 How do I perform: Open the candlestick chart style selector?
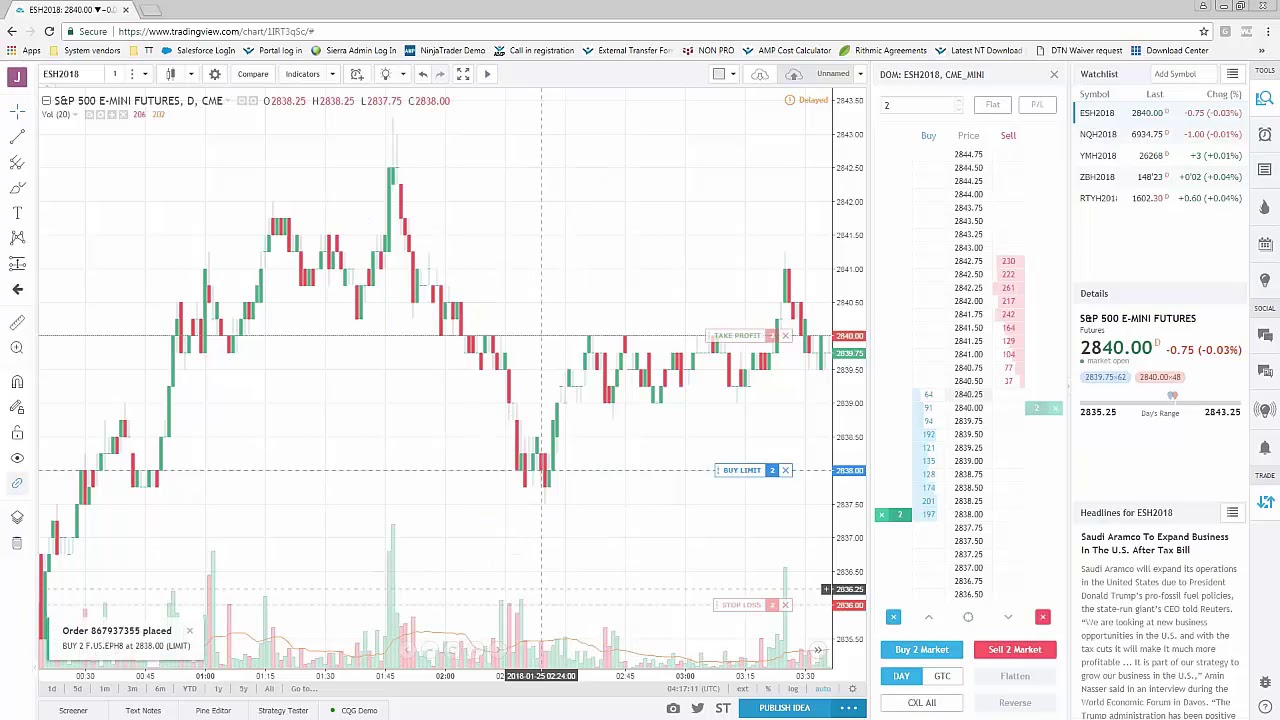[170, 74]
